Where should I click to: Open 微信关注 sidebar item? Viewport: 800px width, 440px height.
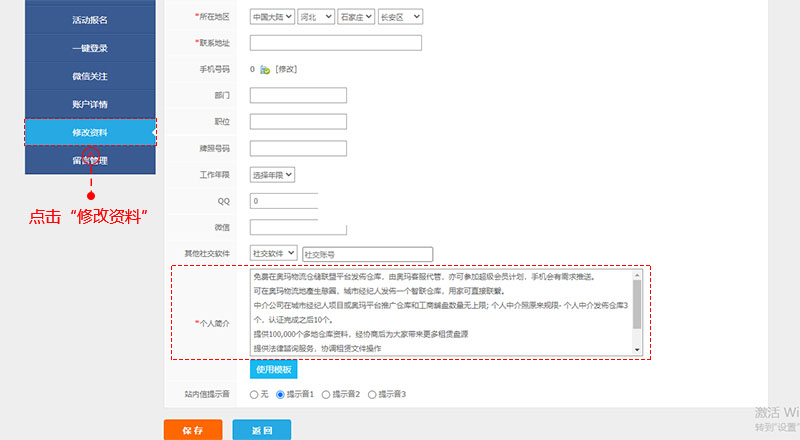click(90, 76)
